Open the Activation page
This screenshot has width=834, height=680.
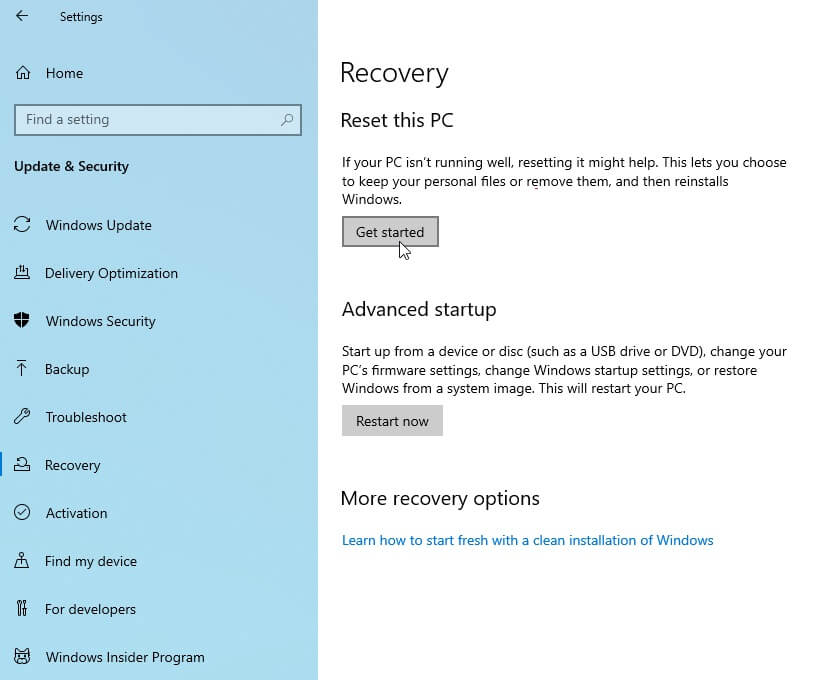pyautogui.click(x=77, y=513)
